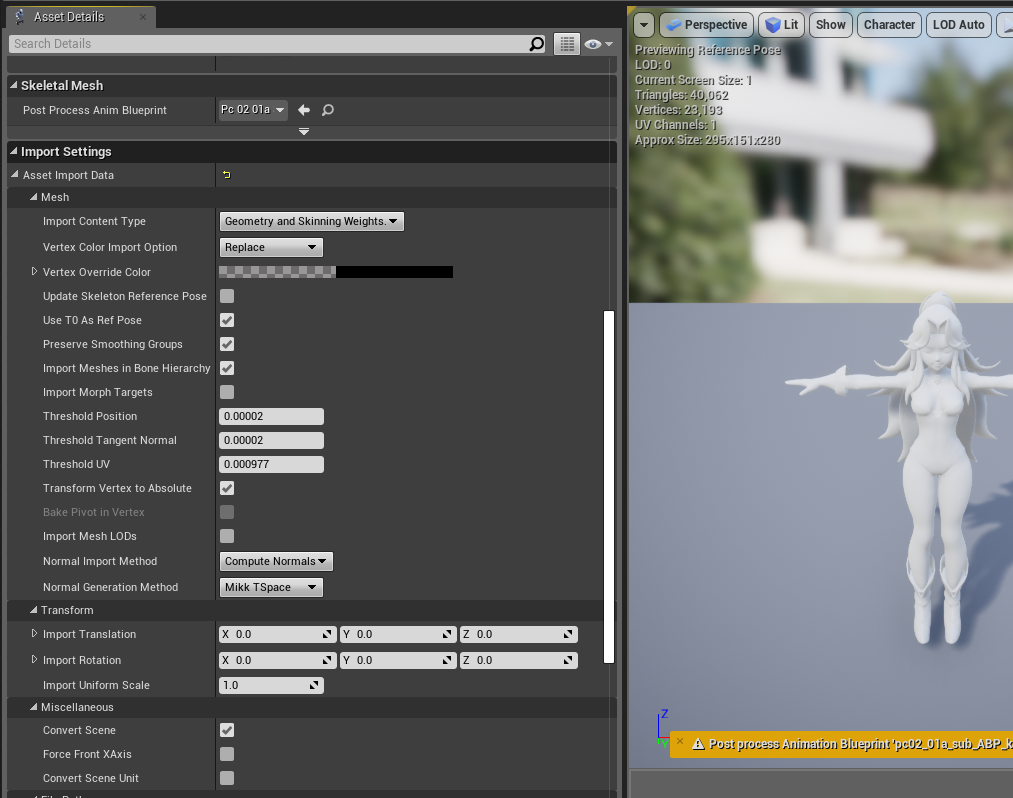Expand Vertex Override Color row
This screenshot has width=1013, height=798.
pos(34,272)
